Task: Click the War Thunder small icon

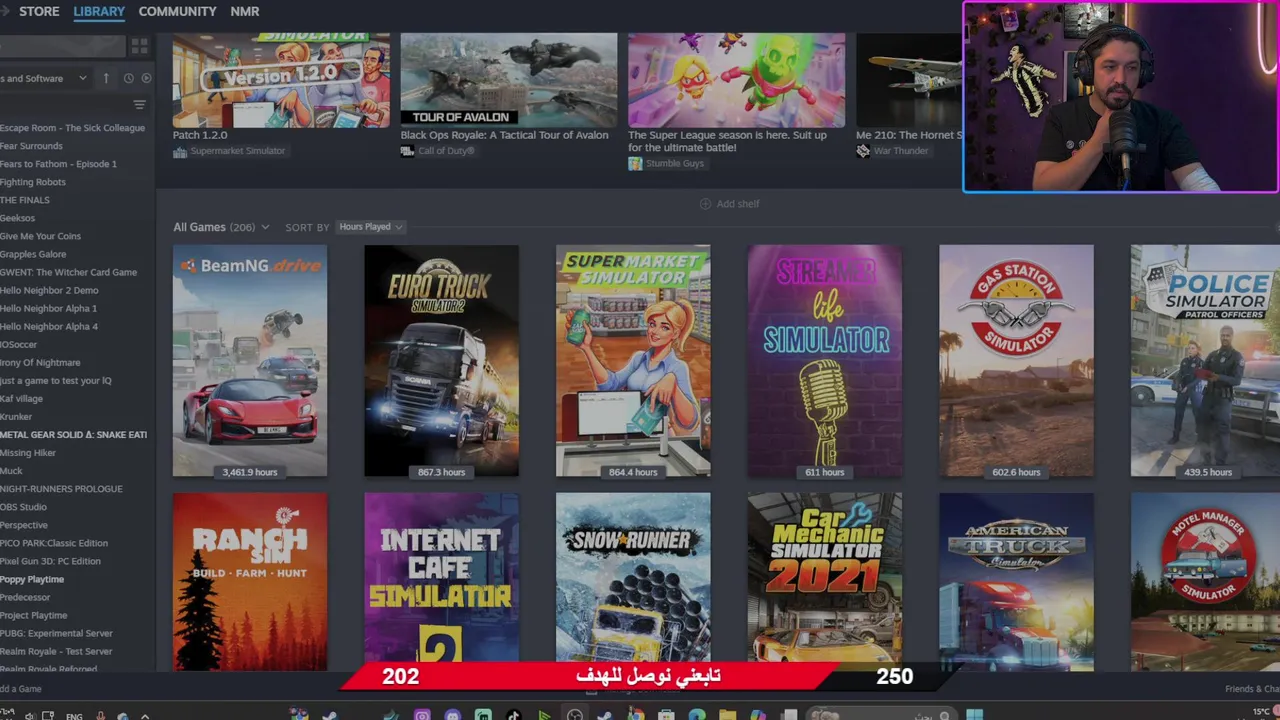Action: (863, 151)
